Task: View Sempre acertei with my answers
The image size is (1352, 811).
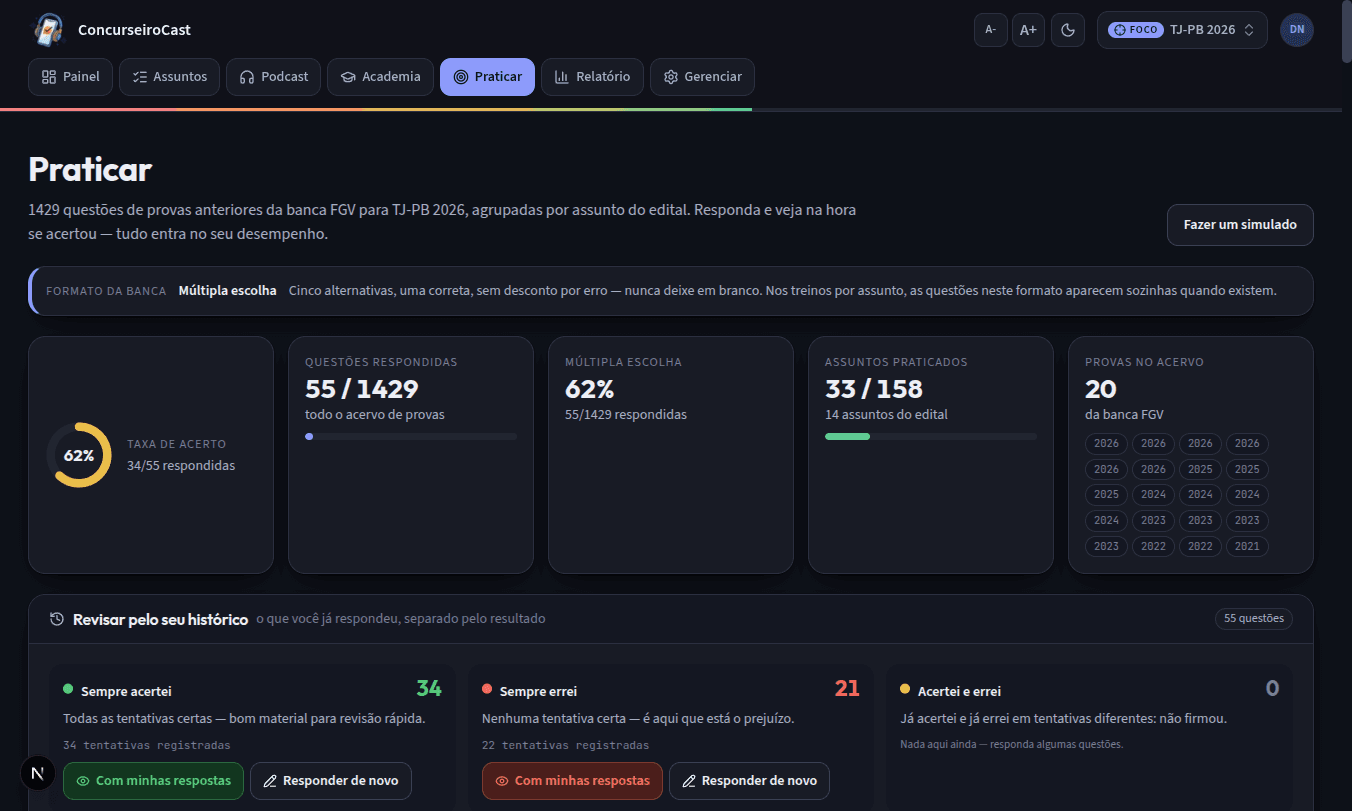Action: [x=153, y=781]
